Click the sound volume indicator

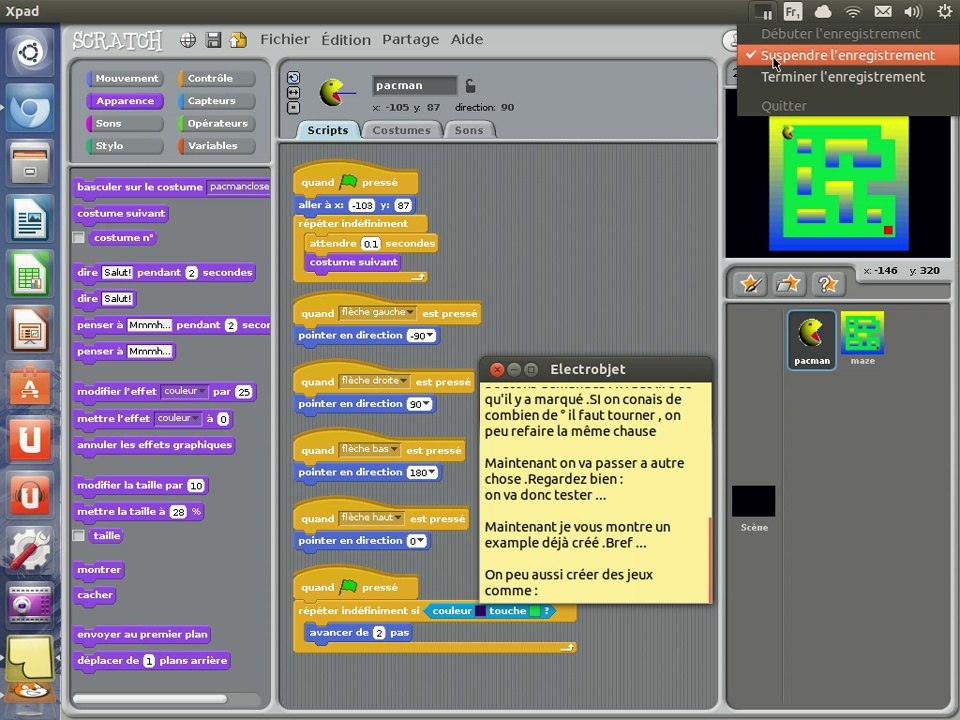click(x=912, y=12)
